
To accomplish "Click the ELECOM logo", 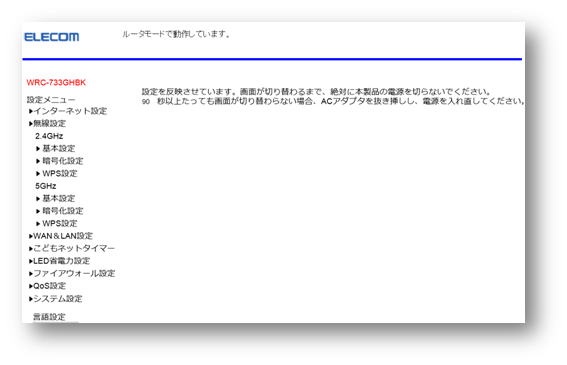I will [51, 37].
